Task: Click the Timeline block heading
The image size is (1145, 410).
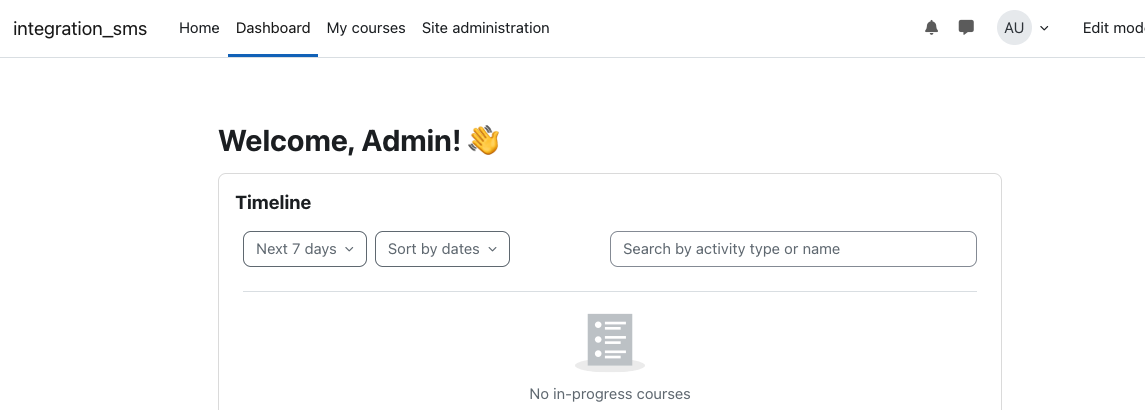Action: pyautogui.click(x=273, y=202)
